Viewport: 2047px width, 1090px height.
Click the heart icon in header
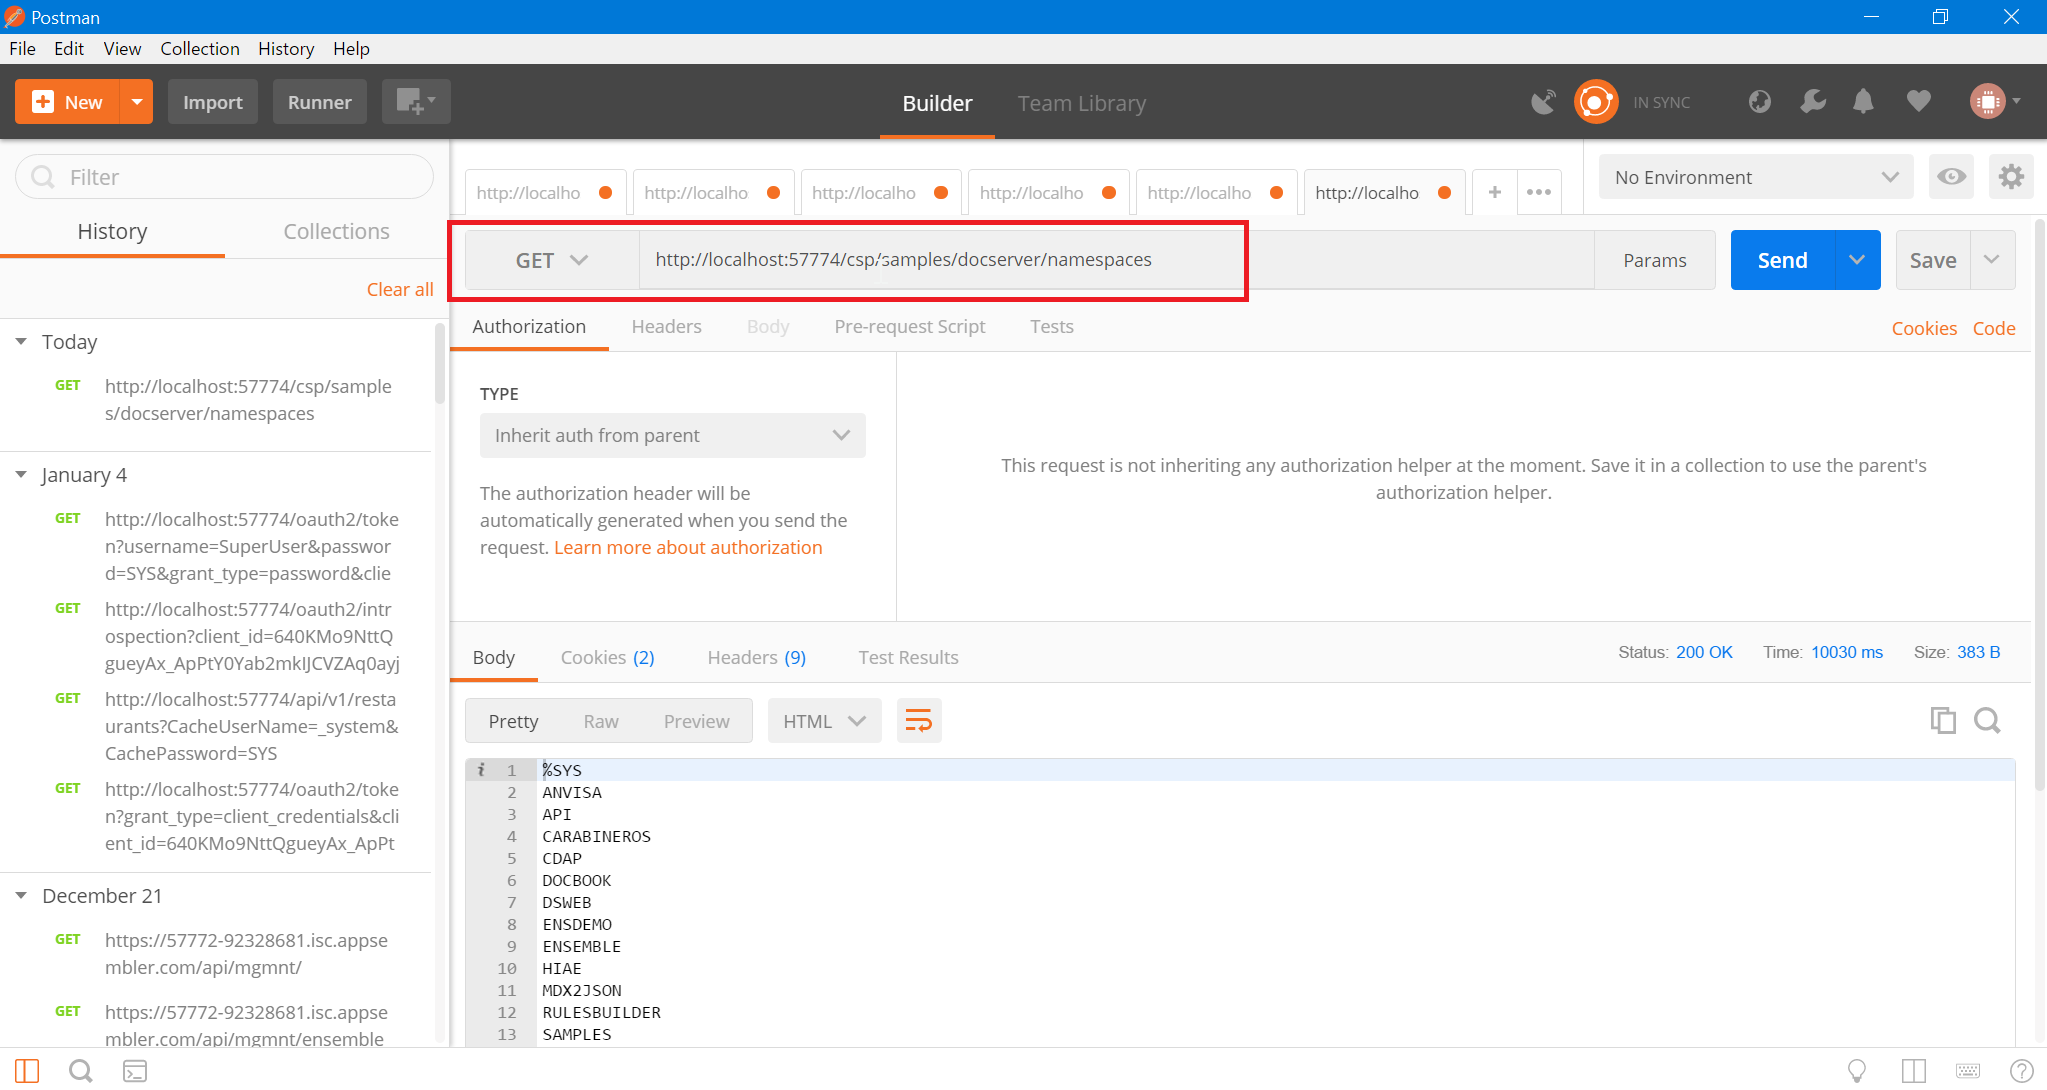1918,102
